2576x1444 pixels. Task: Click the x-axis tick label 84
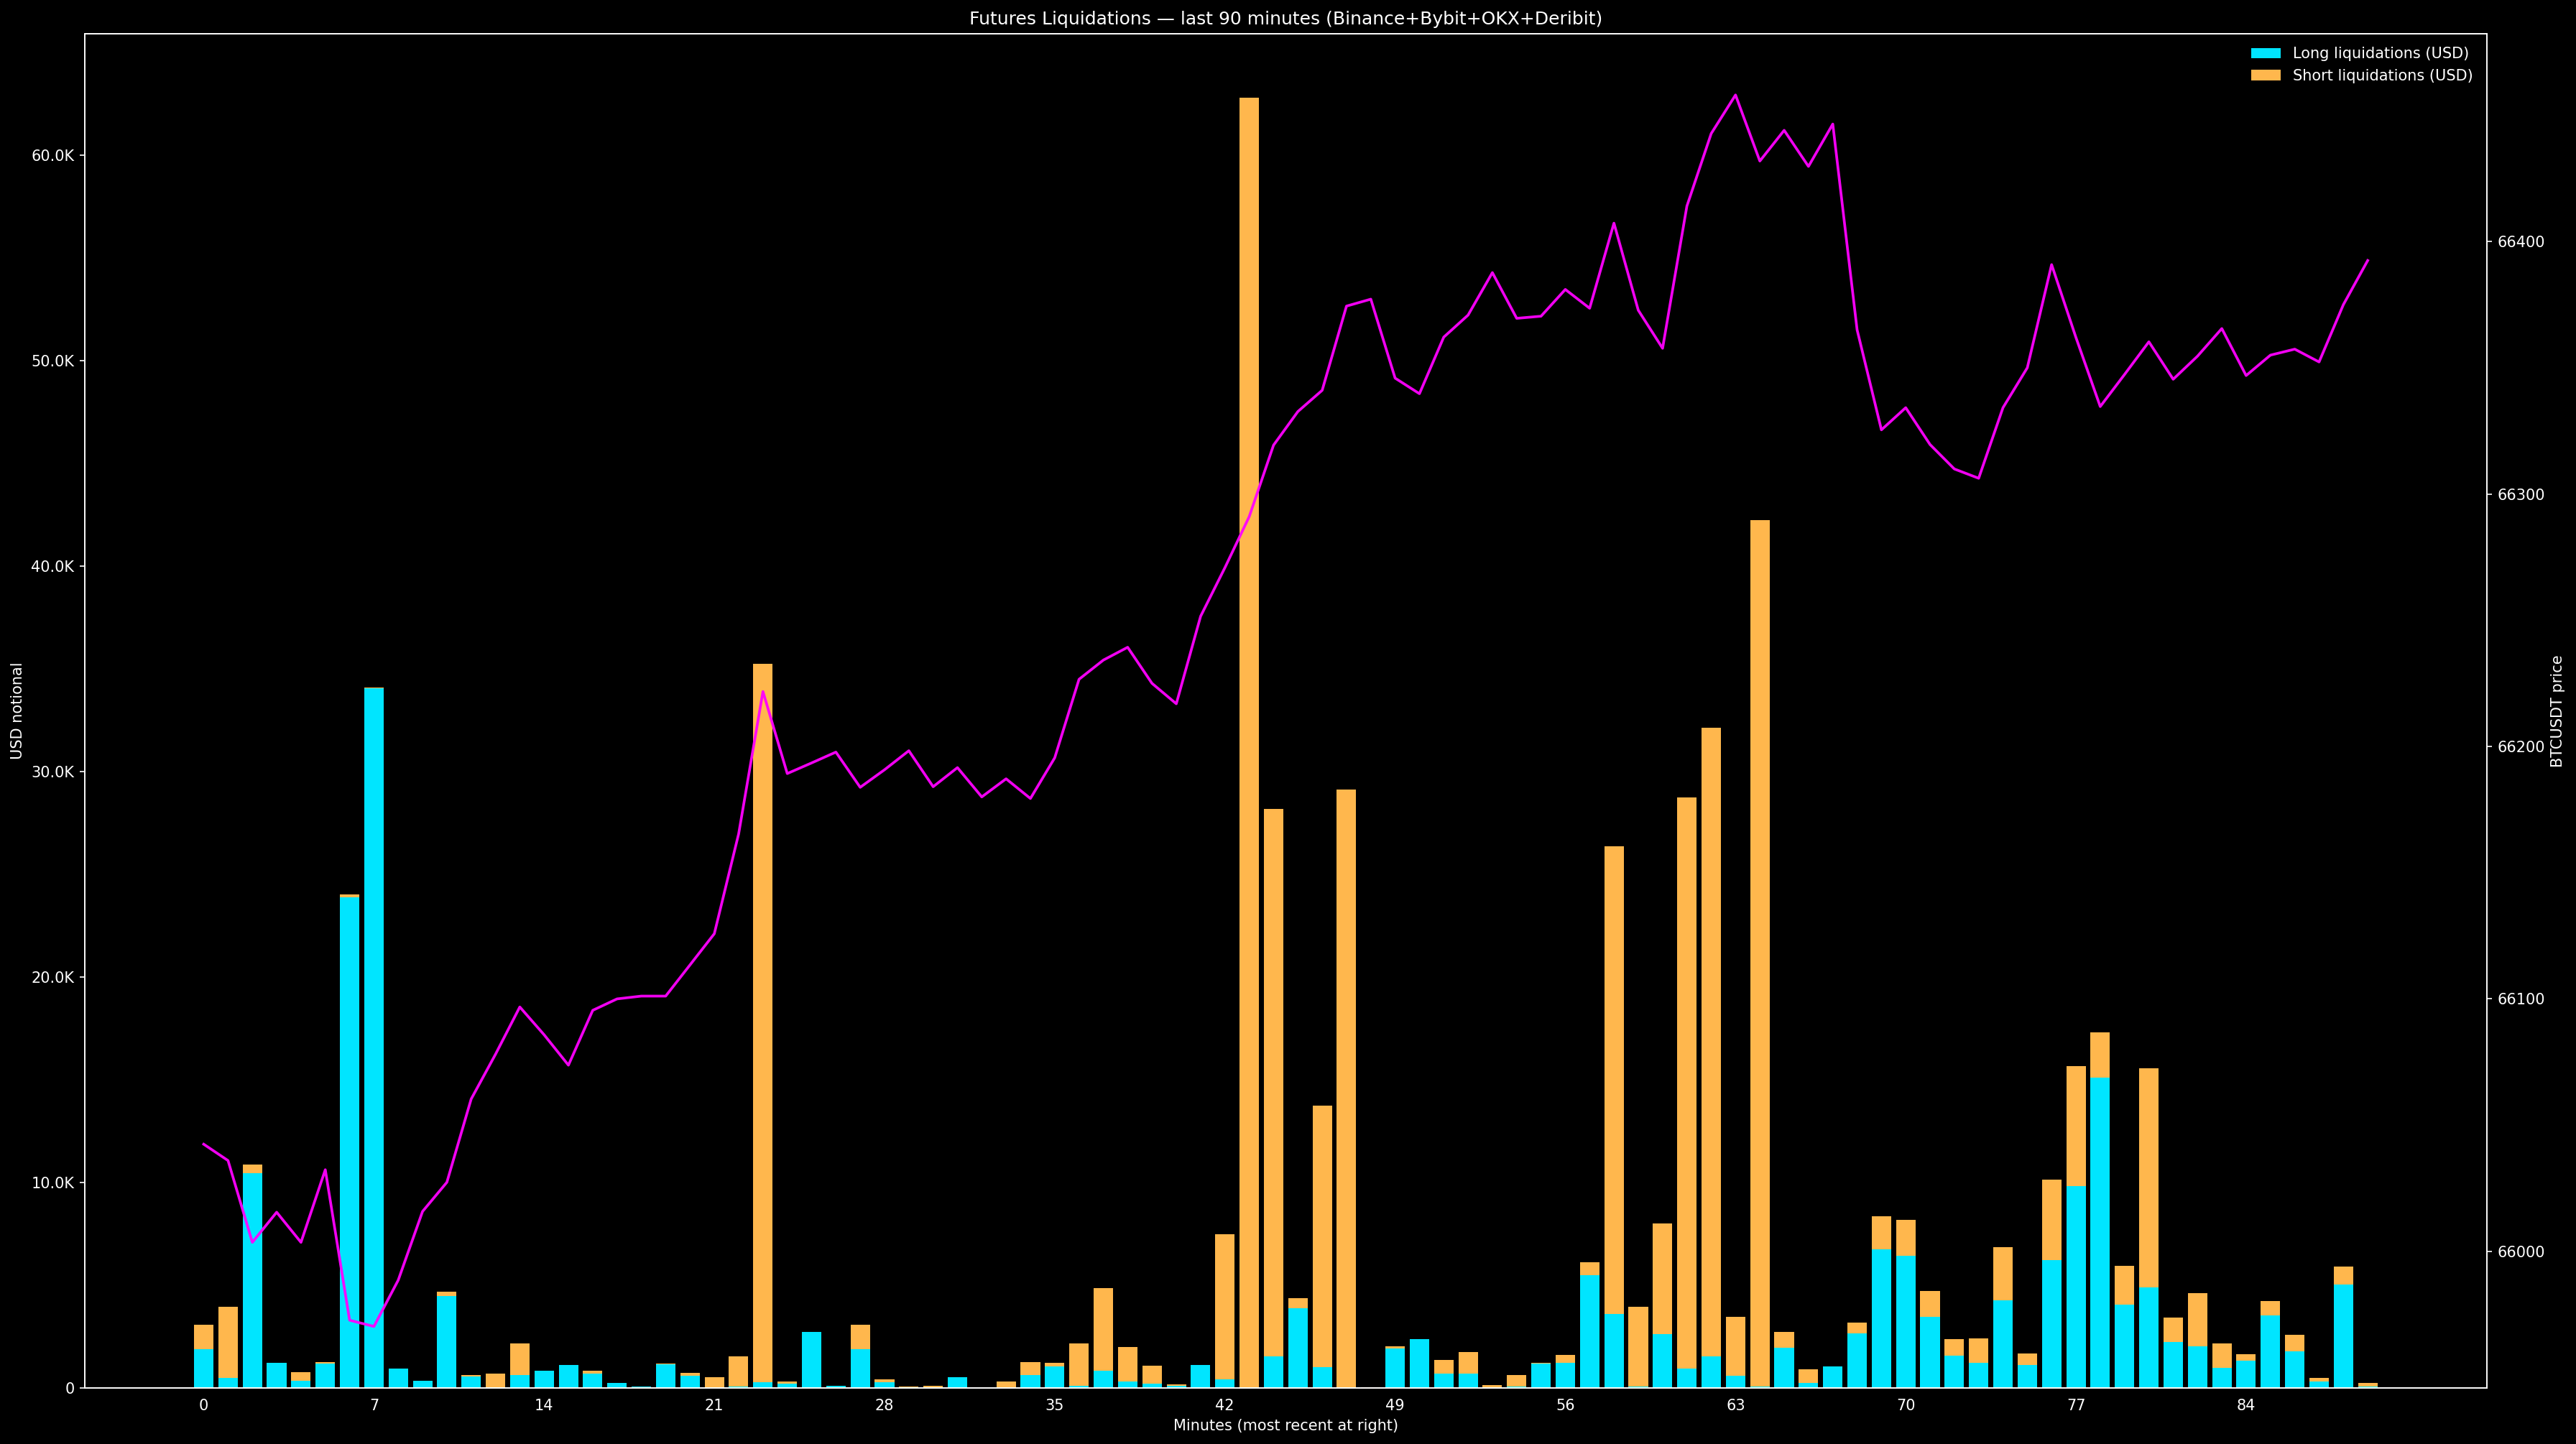(x=2246, y=1405)
